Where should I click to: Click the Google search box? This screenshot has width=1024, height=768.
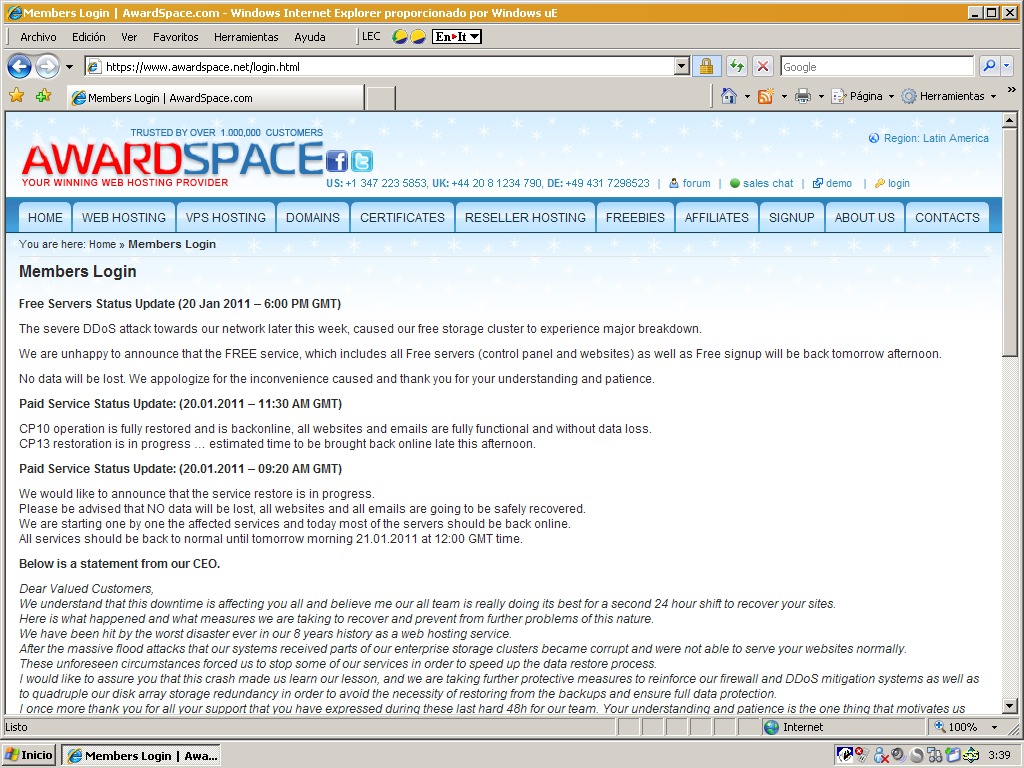(877, 66)
